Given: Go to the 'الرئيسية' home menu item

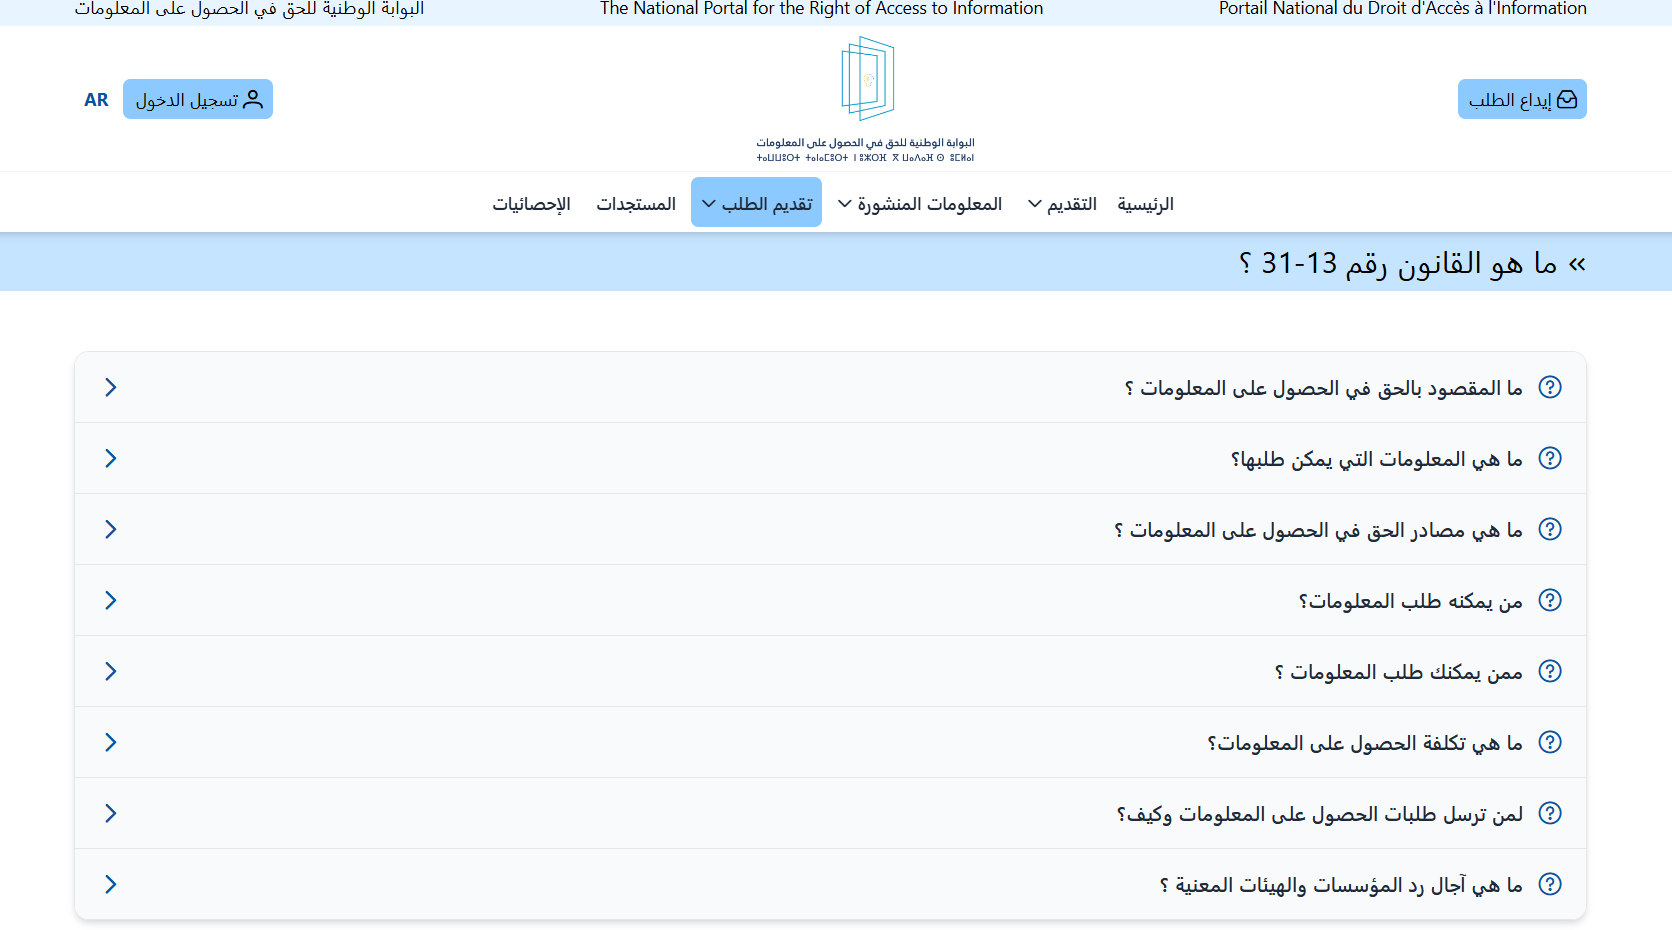Looking at the screenshot, I should pyautogui.click(x=1145, y=204).
